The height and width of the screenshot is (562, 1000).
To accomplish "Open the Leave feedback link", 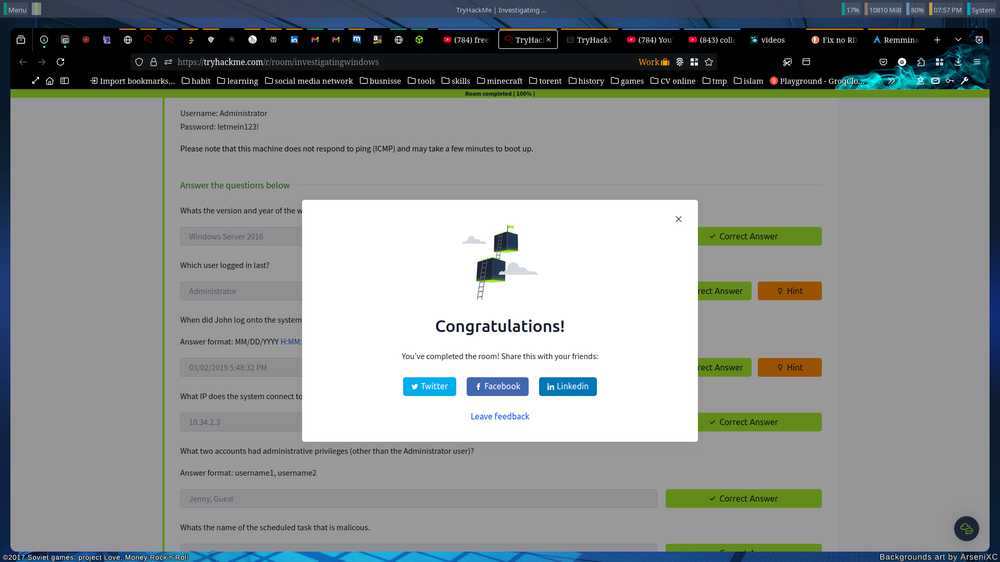I will (x=500, y=416).
